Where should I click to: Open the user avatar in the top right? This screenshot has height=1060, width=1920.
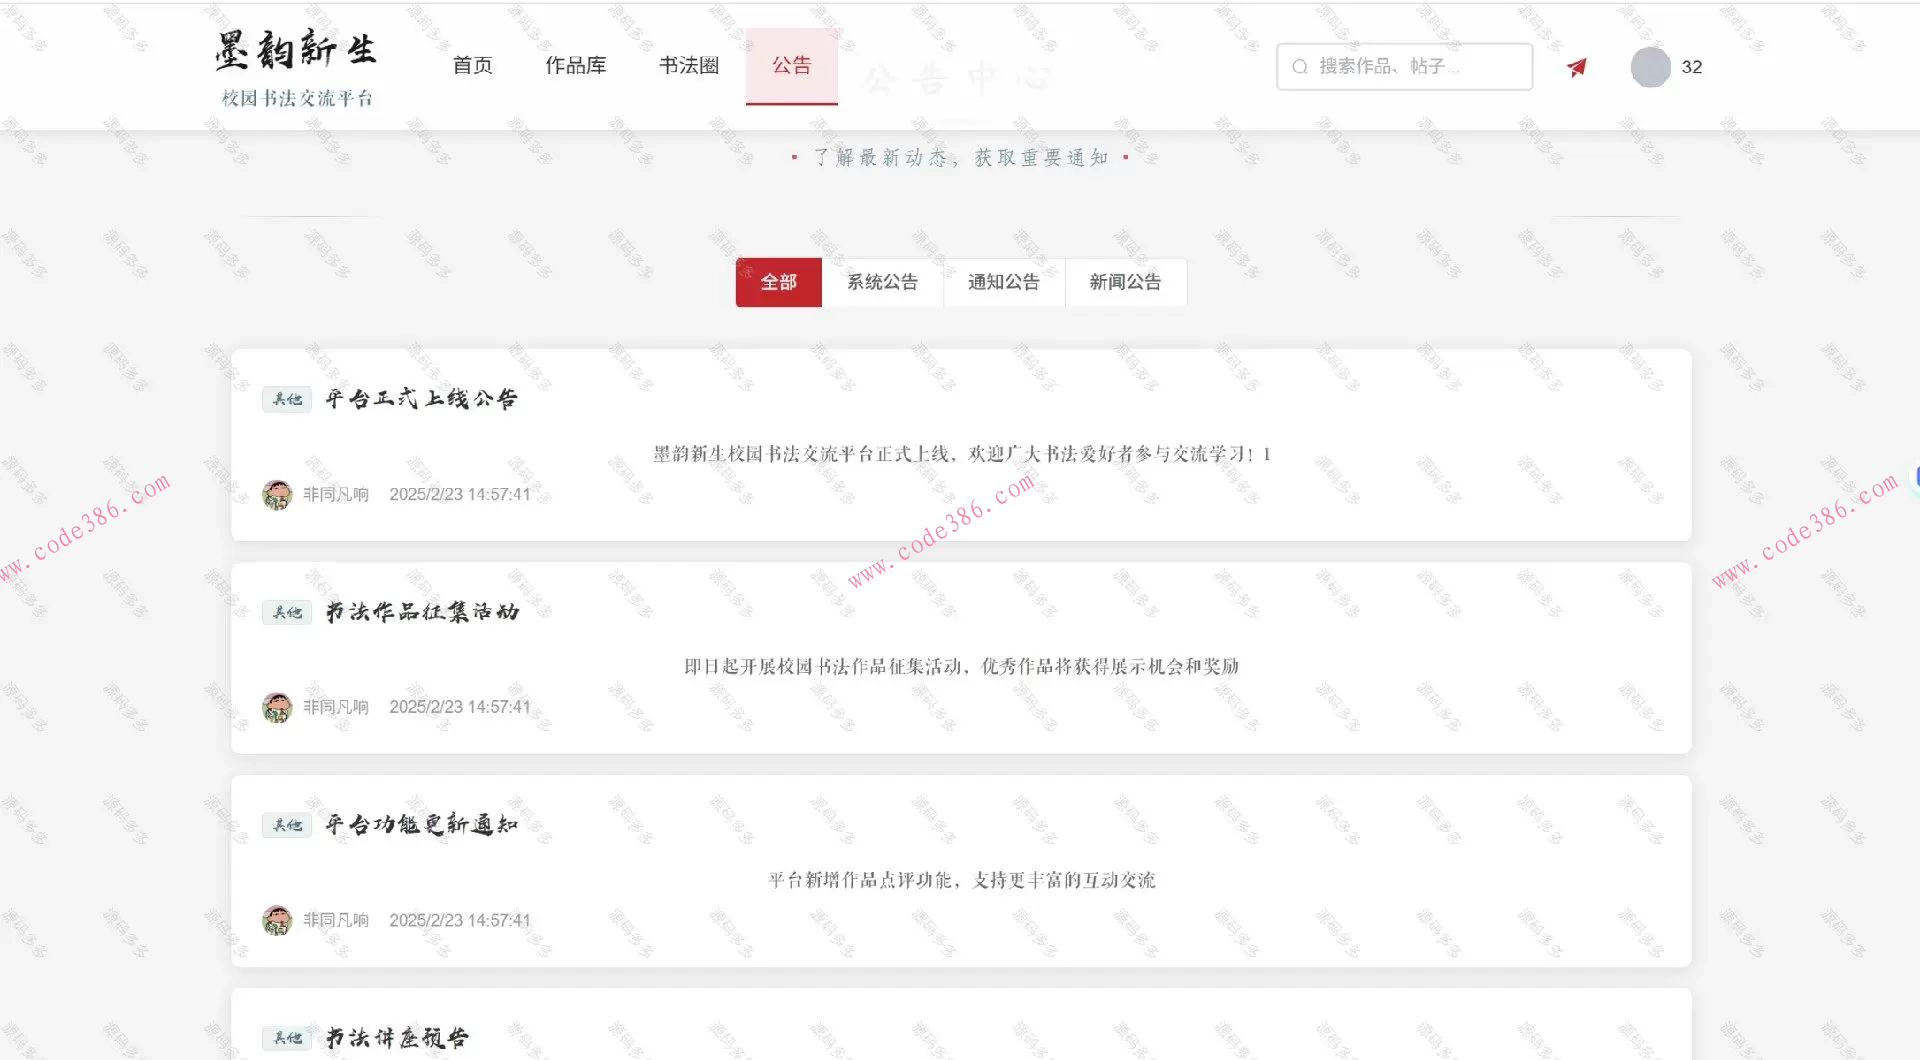coord(1648,67)
